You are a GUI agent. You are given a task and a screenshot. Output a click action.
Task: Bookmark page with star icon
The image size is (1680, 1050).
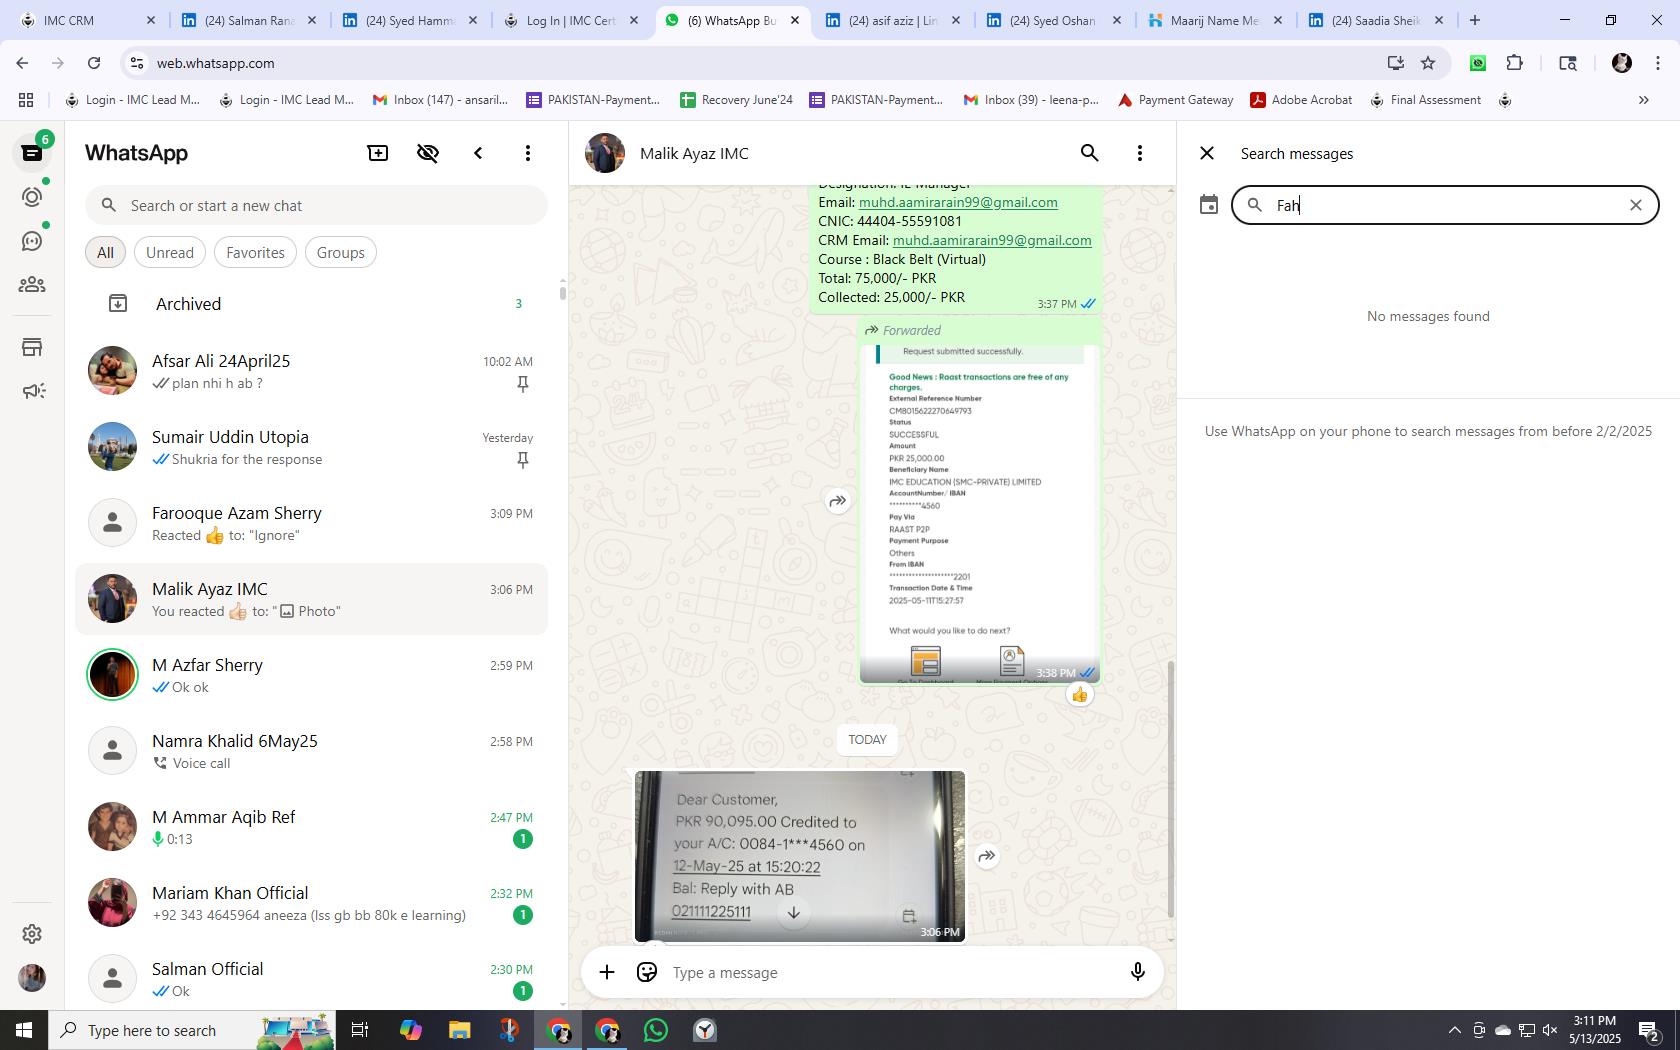click(1428, 63)
